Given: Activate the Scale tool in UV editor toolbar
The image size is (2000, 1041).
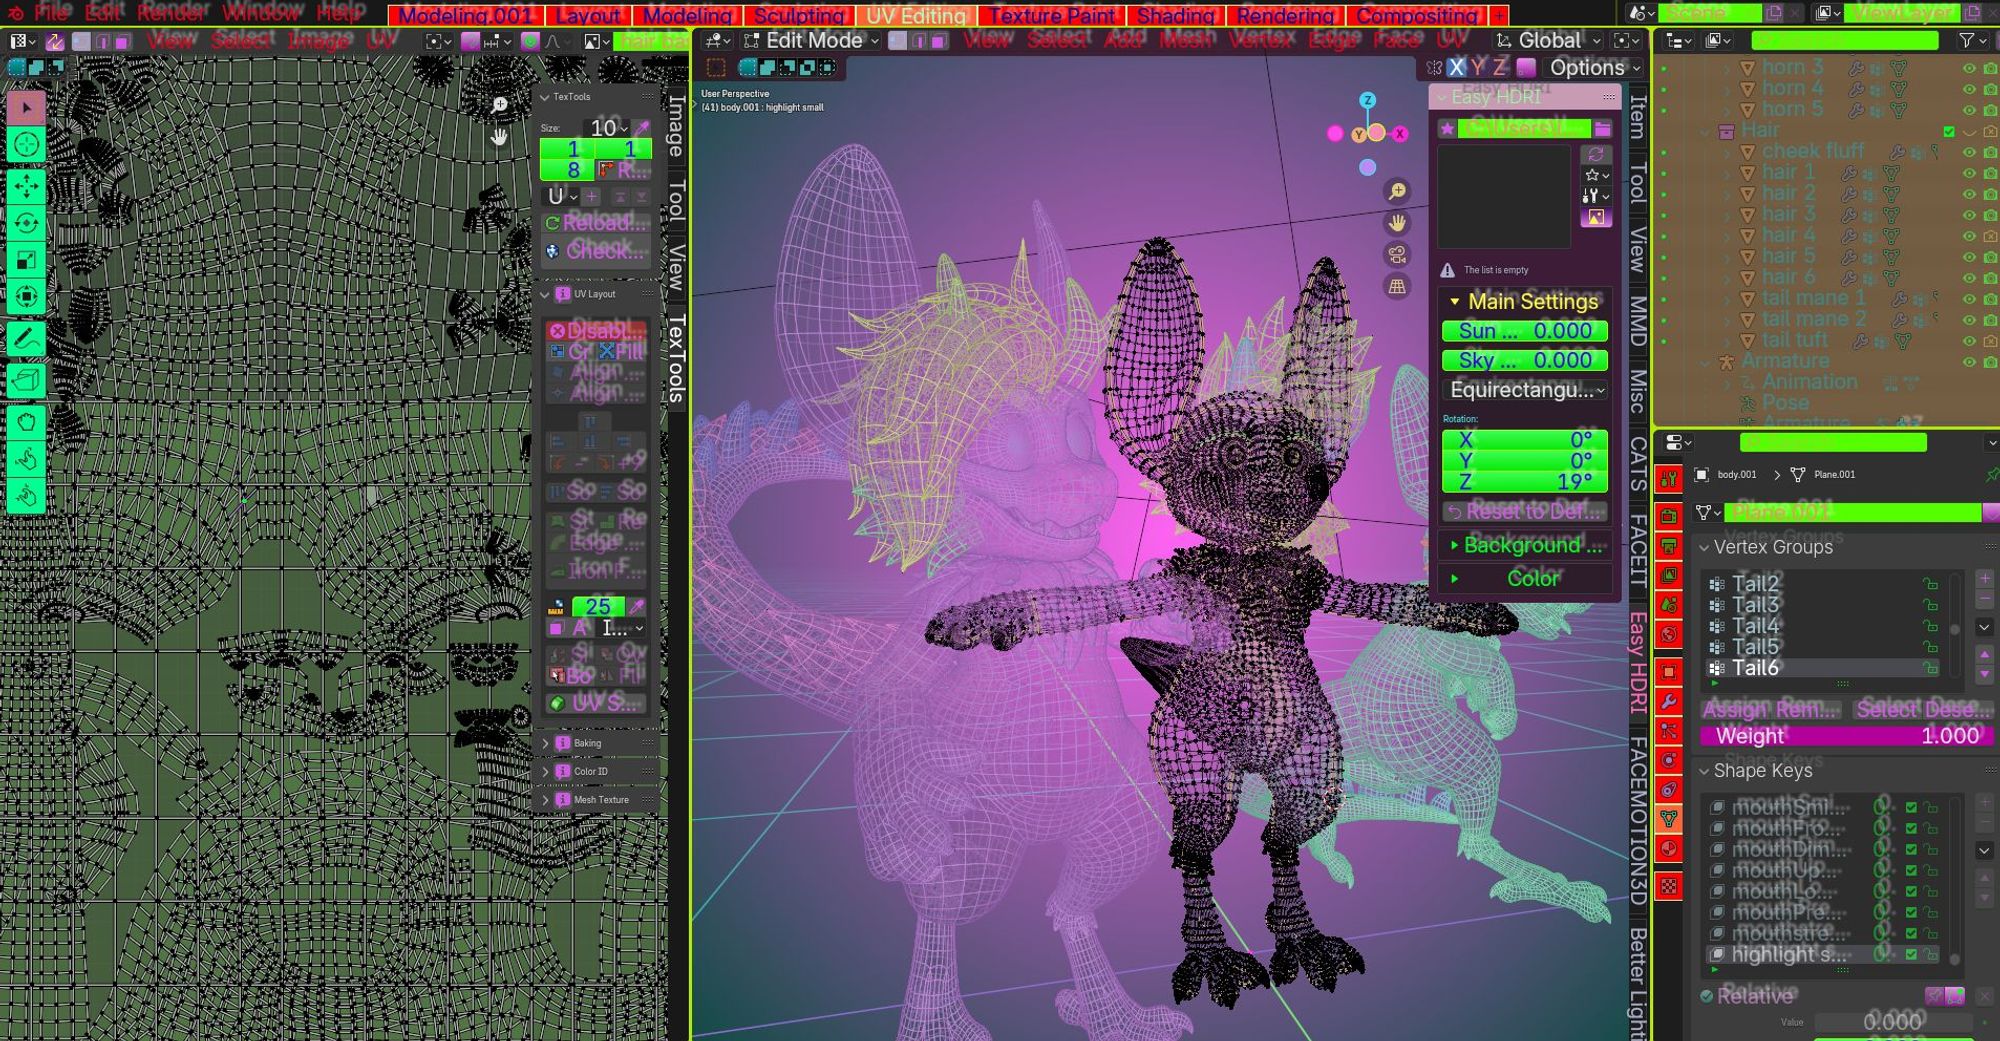Looking at the screenshot, I should point(26,260).
